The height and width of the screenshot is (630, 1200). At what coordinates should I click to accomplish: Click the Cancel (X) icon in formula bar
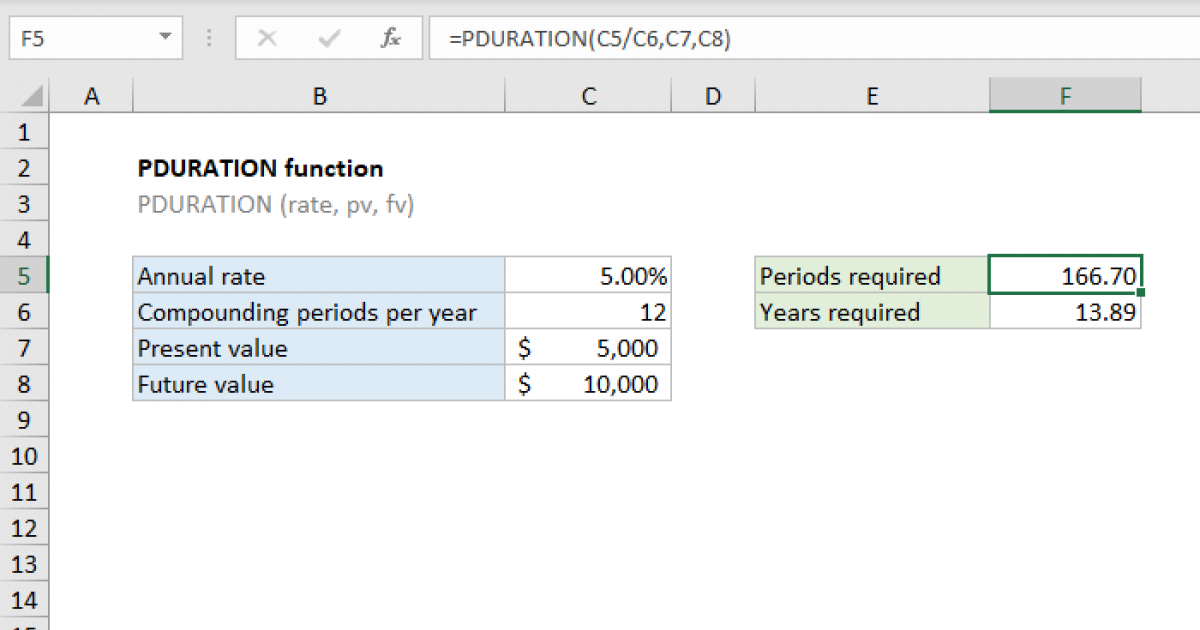point(267,39)
